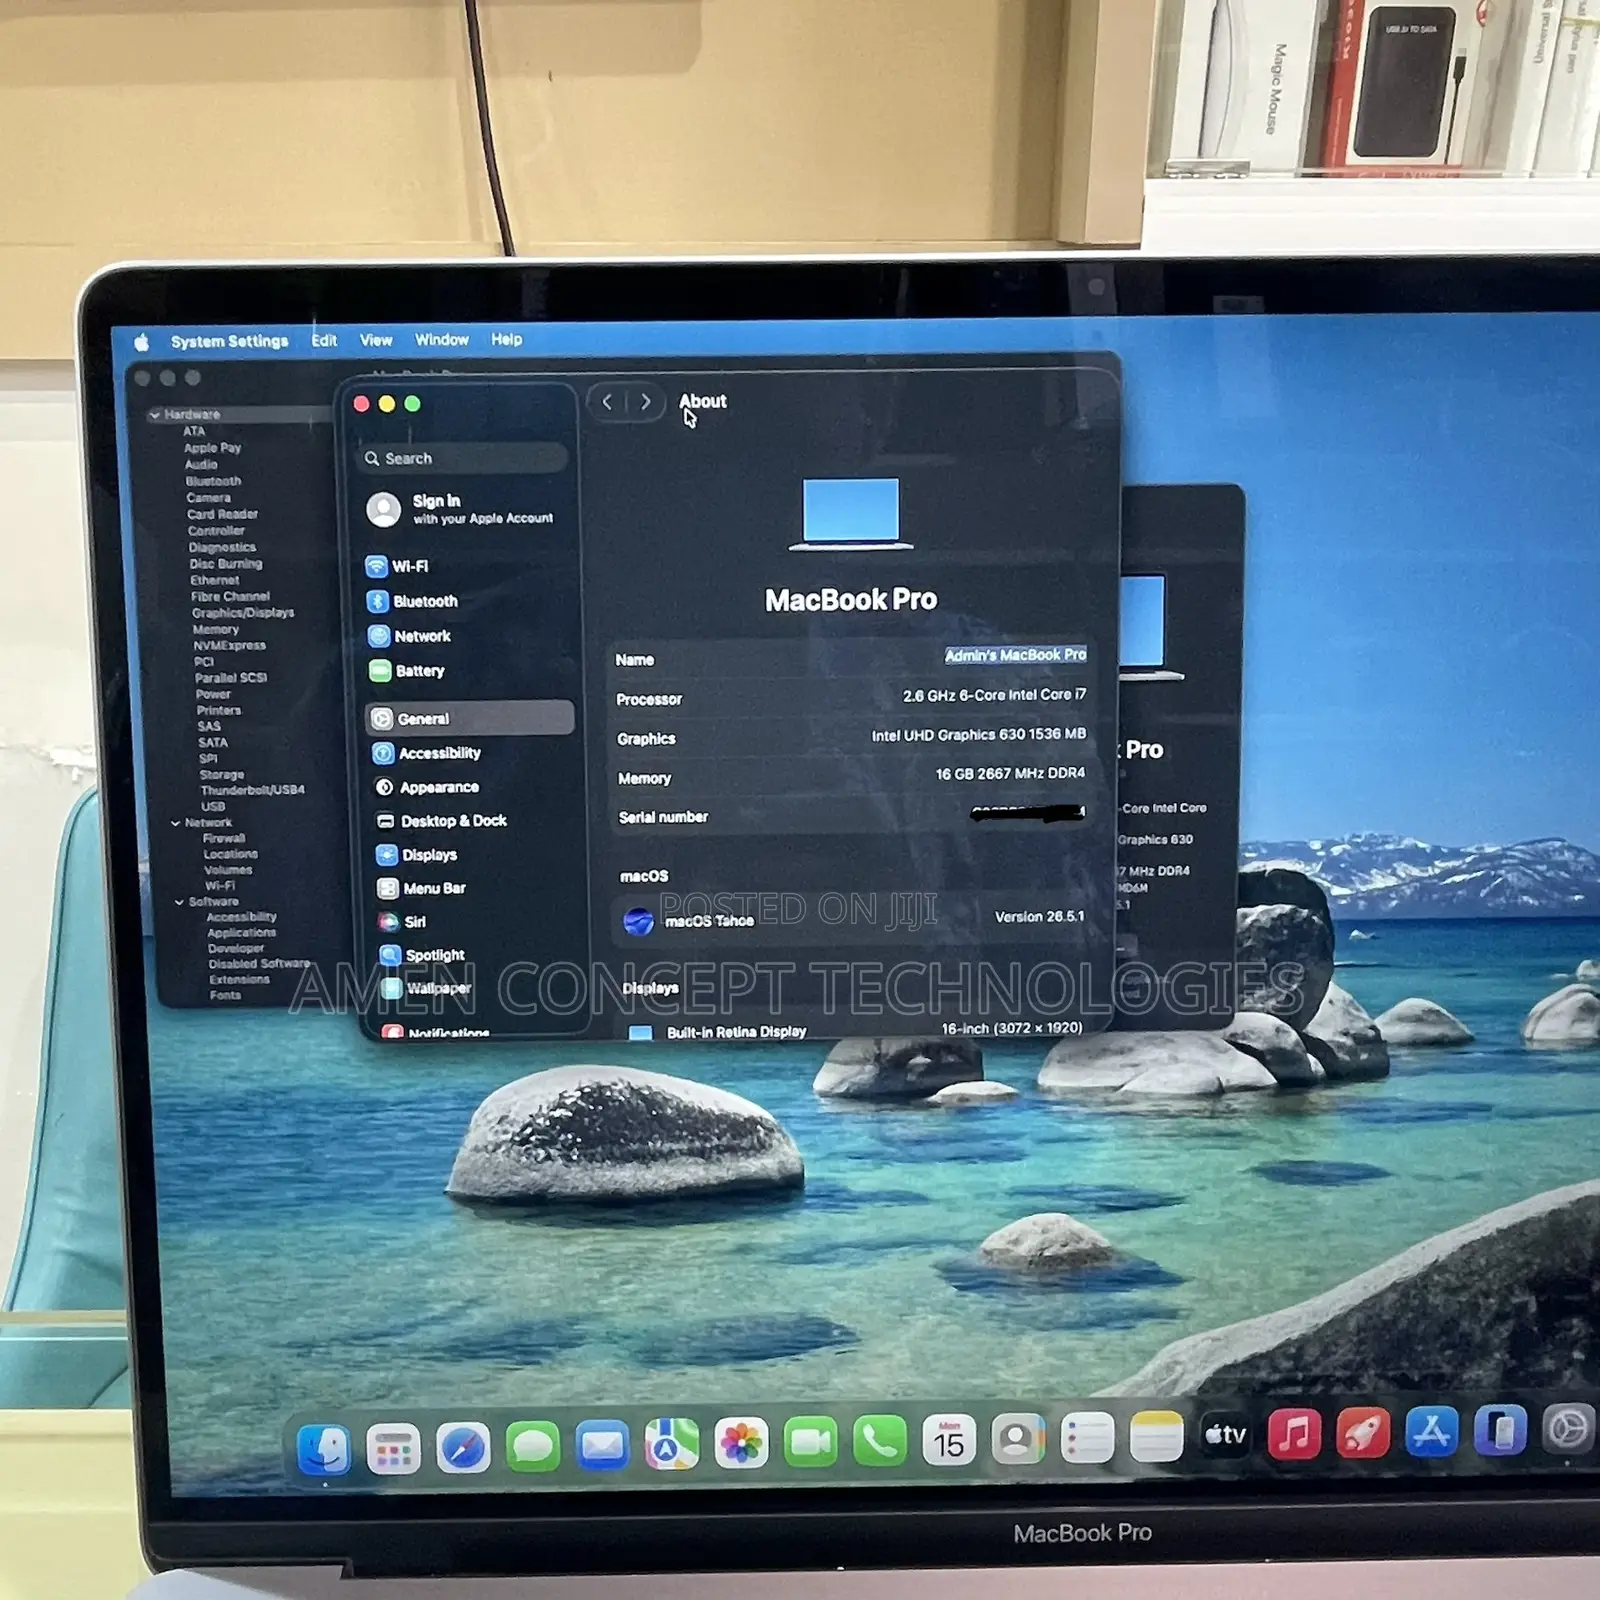This screenshot has width=1600, height=1600.
Task: Open the Help menu
Action: click(507, 339)
